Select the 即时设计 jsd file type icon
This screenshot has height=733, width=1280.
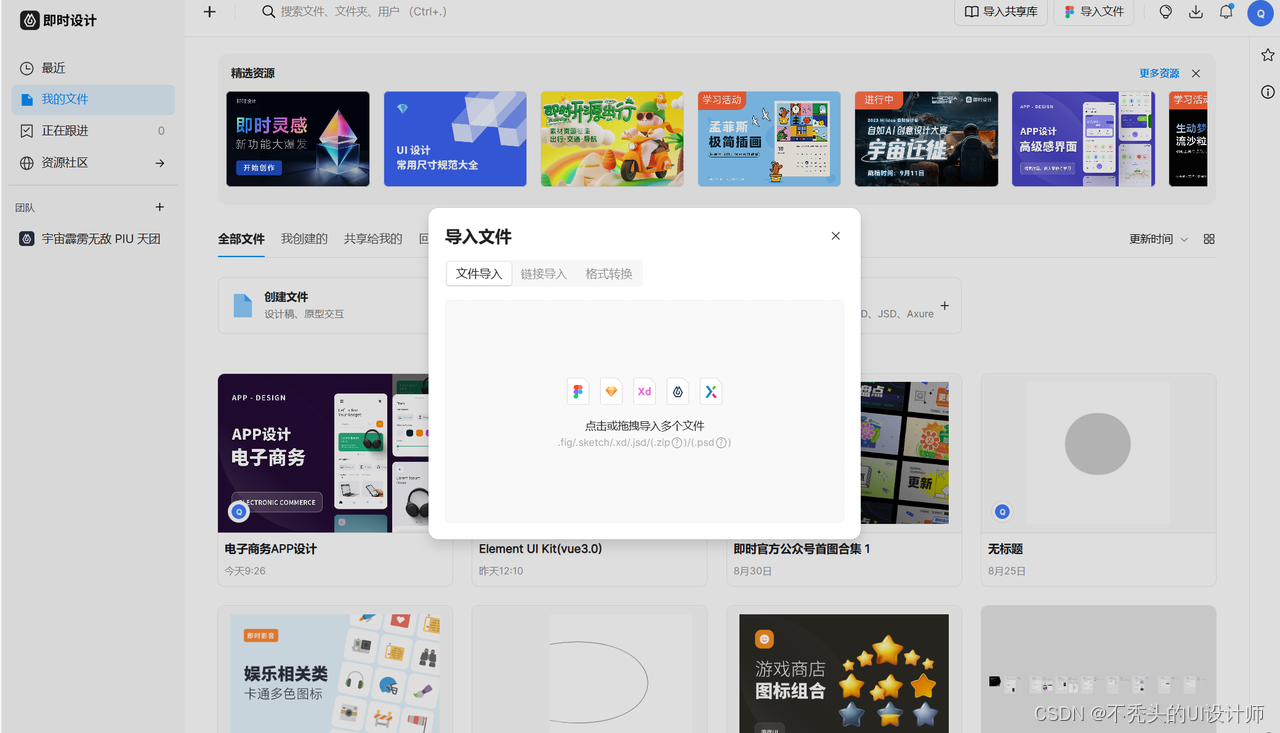tap(678, 392)
